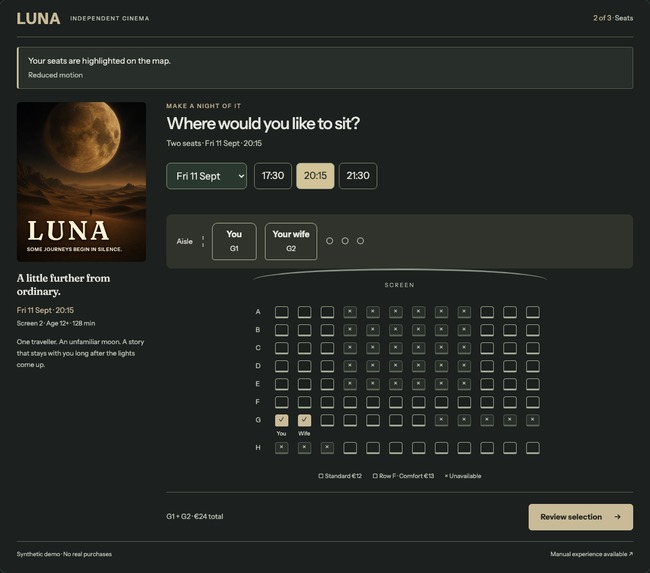Select seat E1 in row E

(281, 384)
